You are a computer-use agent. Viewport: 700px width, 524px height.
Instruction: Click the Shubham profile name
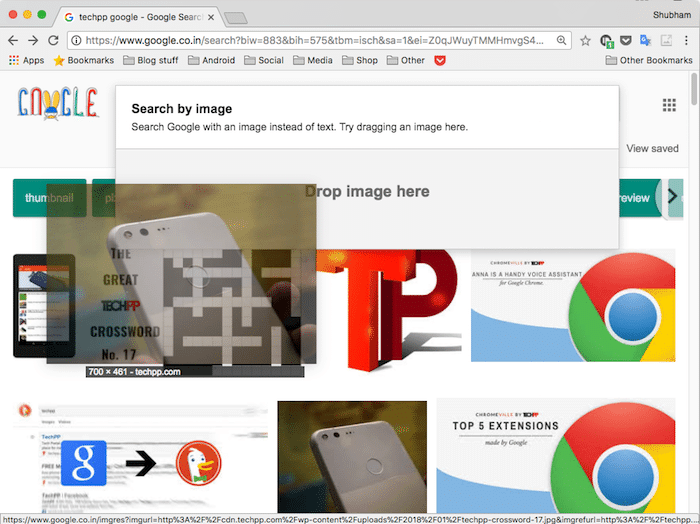[x=672, y=15]
